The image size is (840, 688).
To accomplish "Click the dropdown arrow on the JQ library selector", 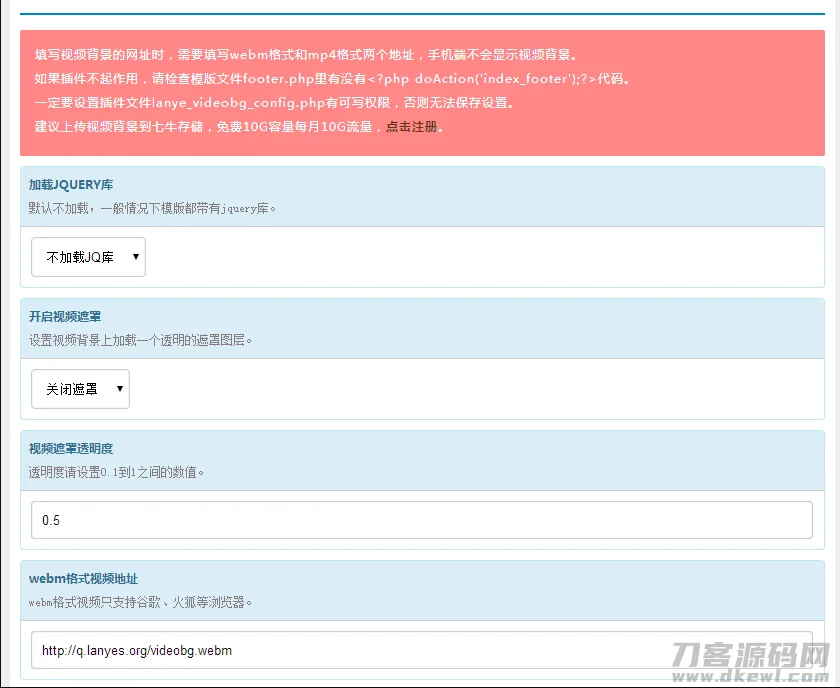I will coord(135,257).
